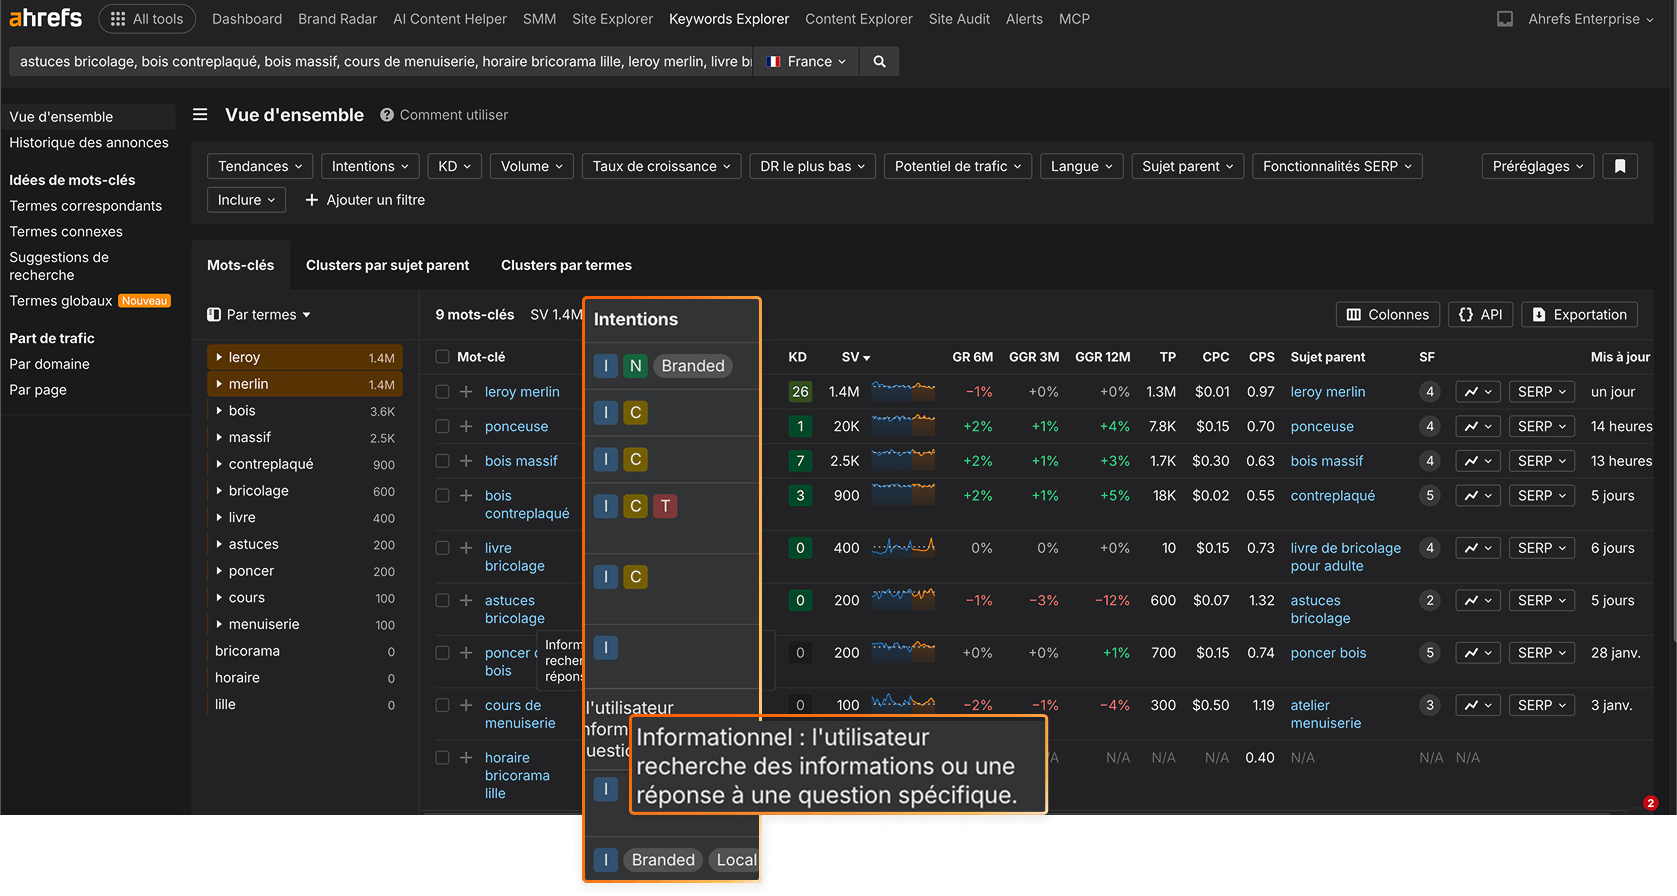Open the Préréglages dropdown
1677x896 pixels.
point(1538,166)
